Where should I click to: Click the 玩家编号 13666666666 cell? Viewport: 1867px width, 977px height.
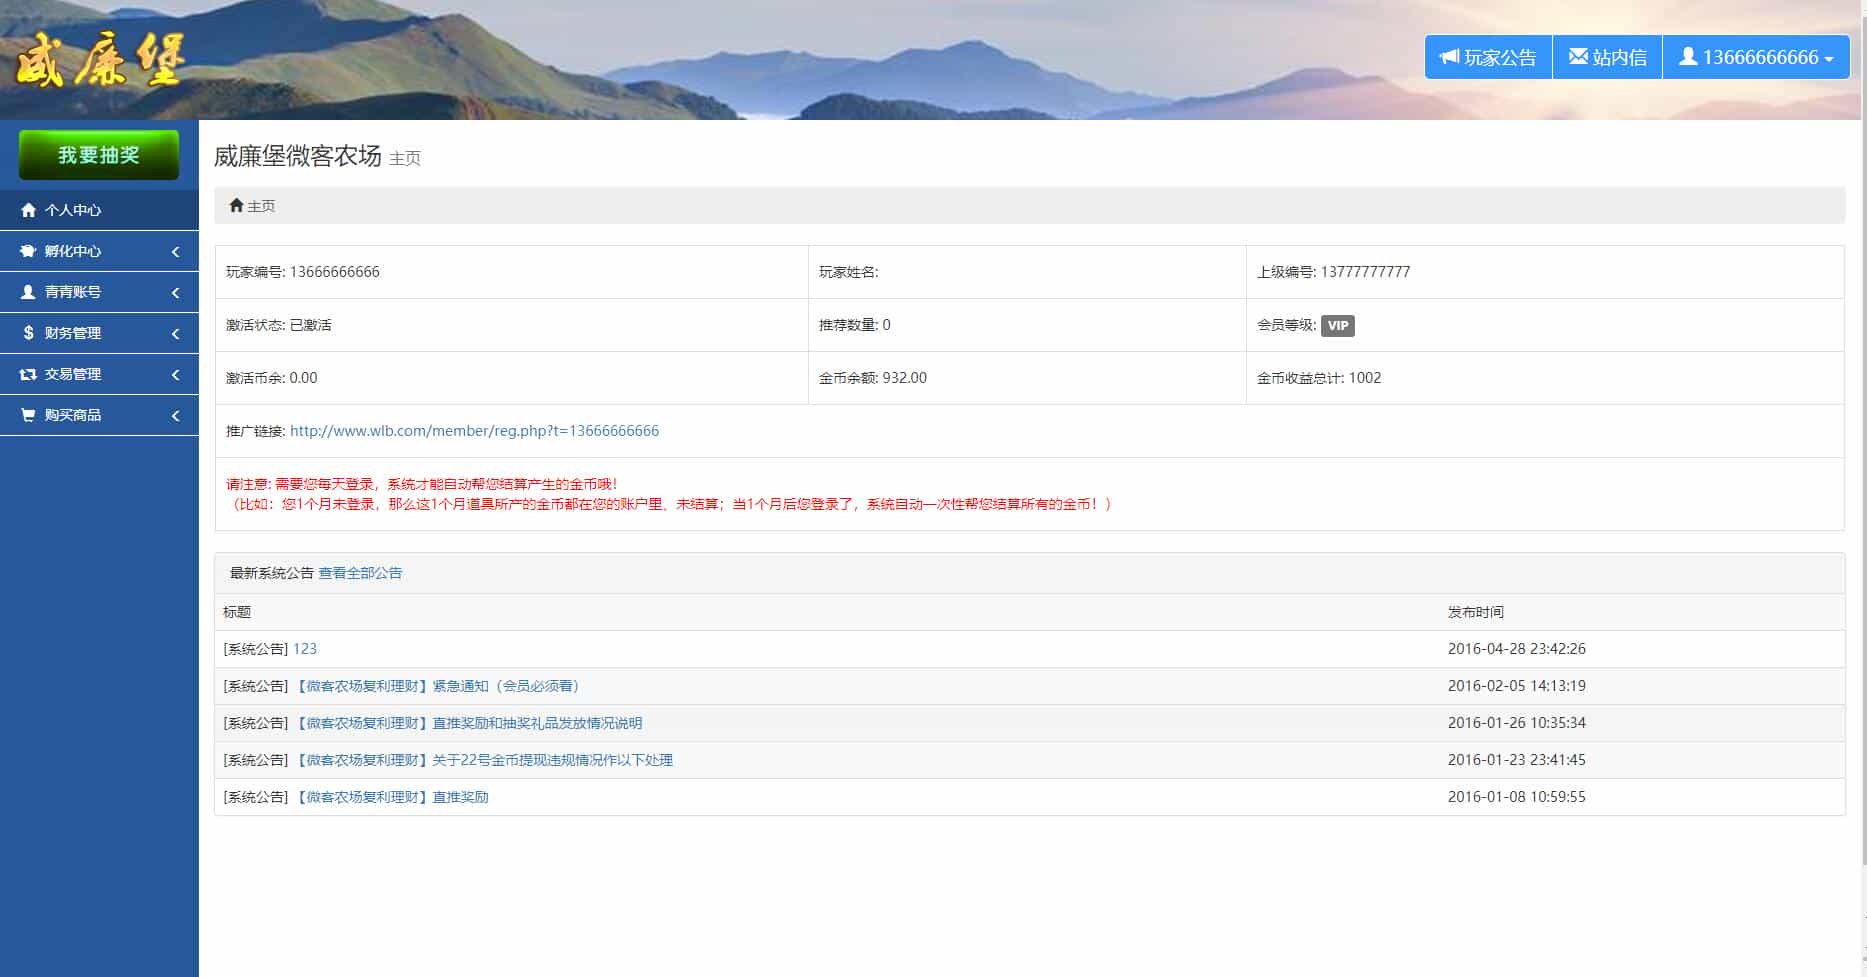tap(511, 272)
